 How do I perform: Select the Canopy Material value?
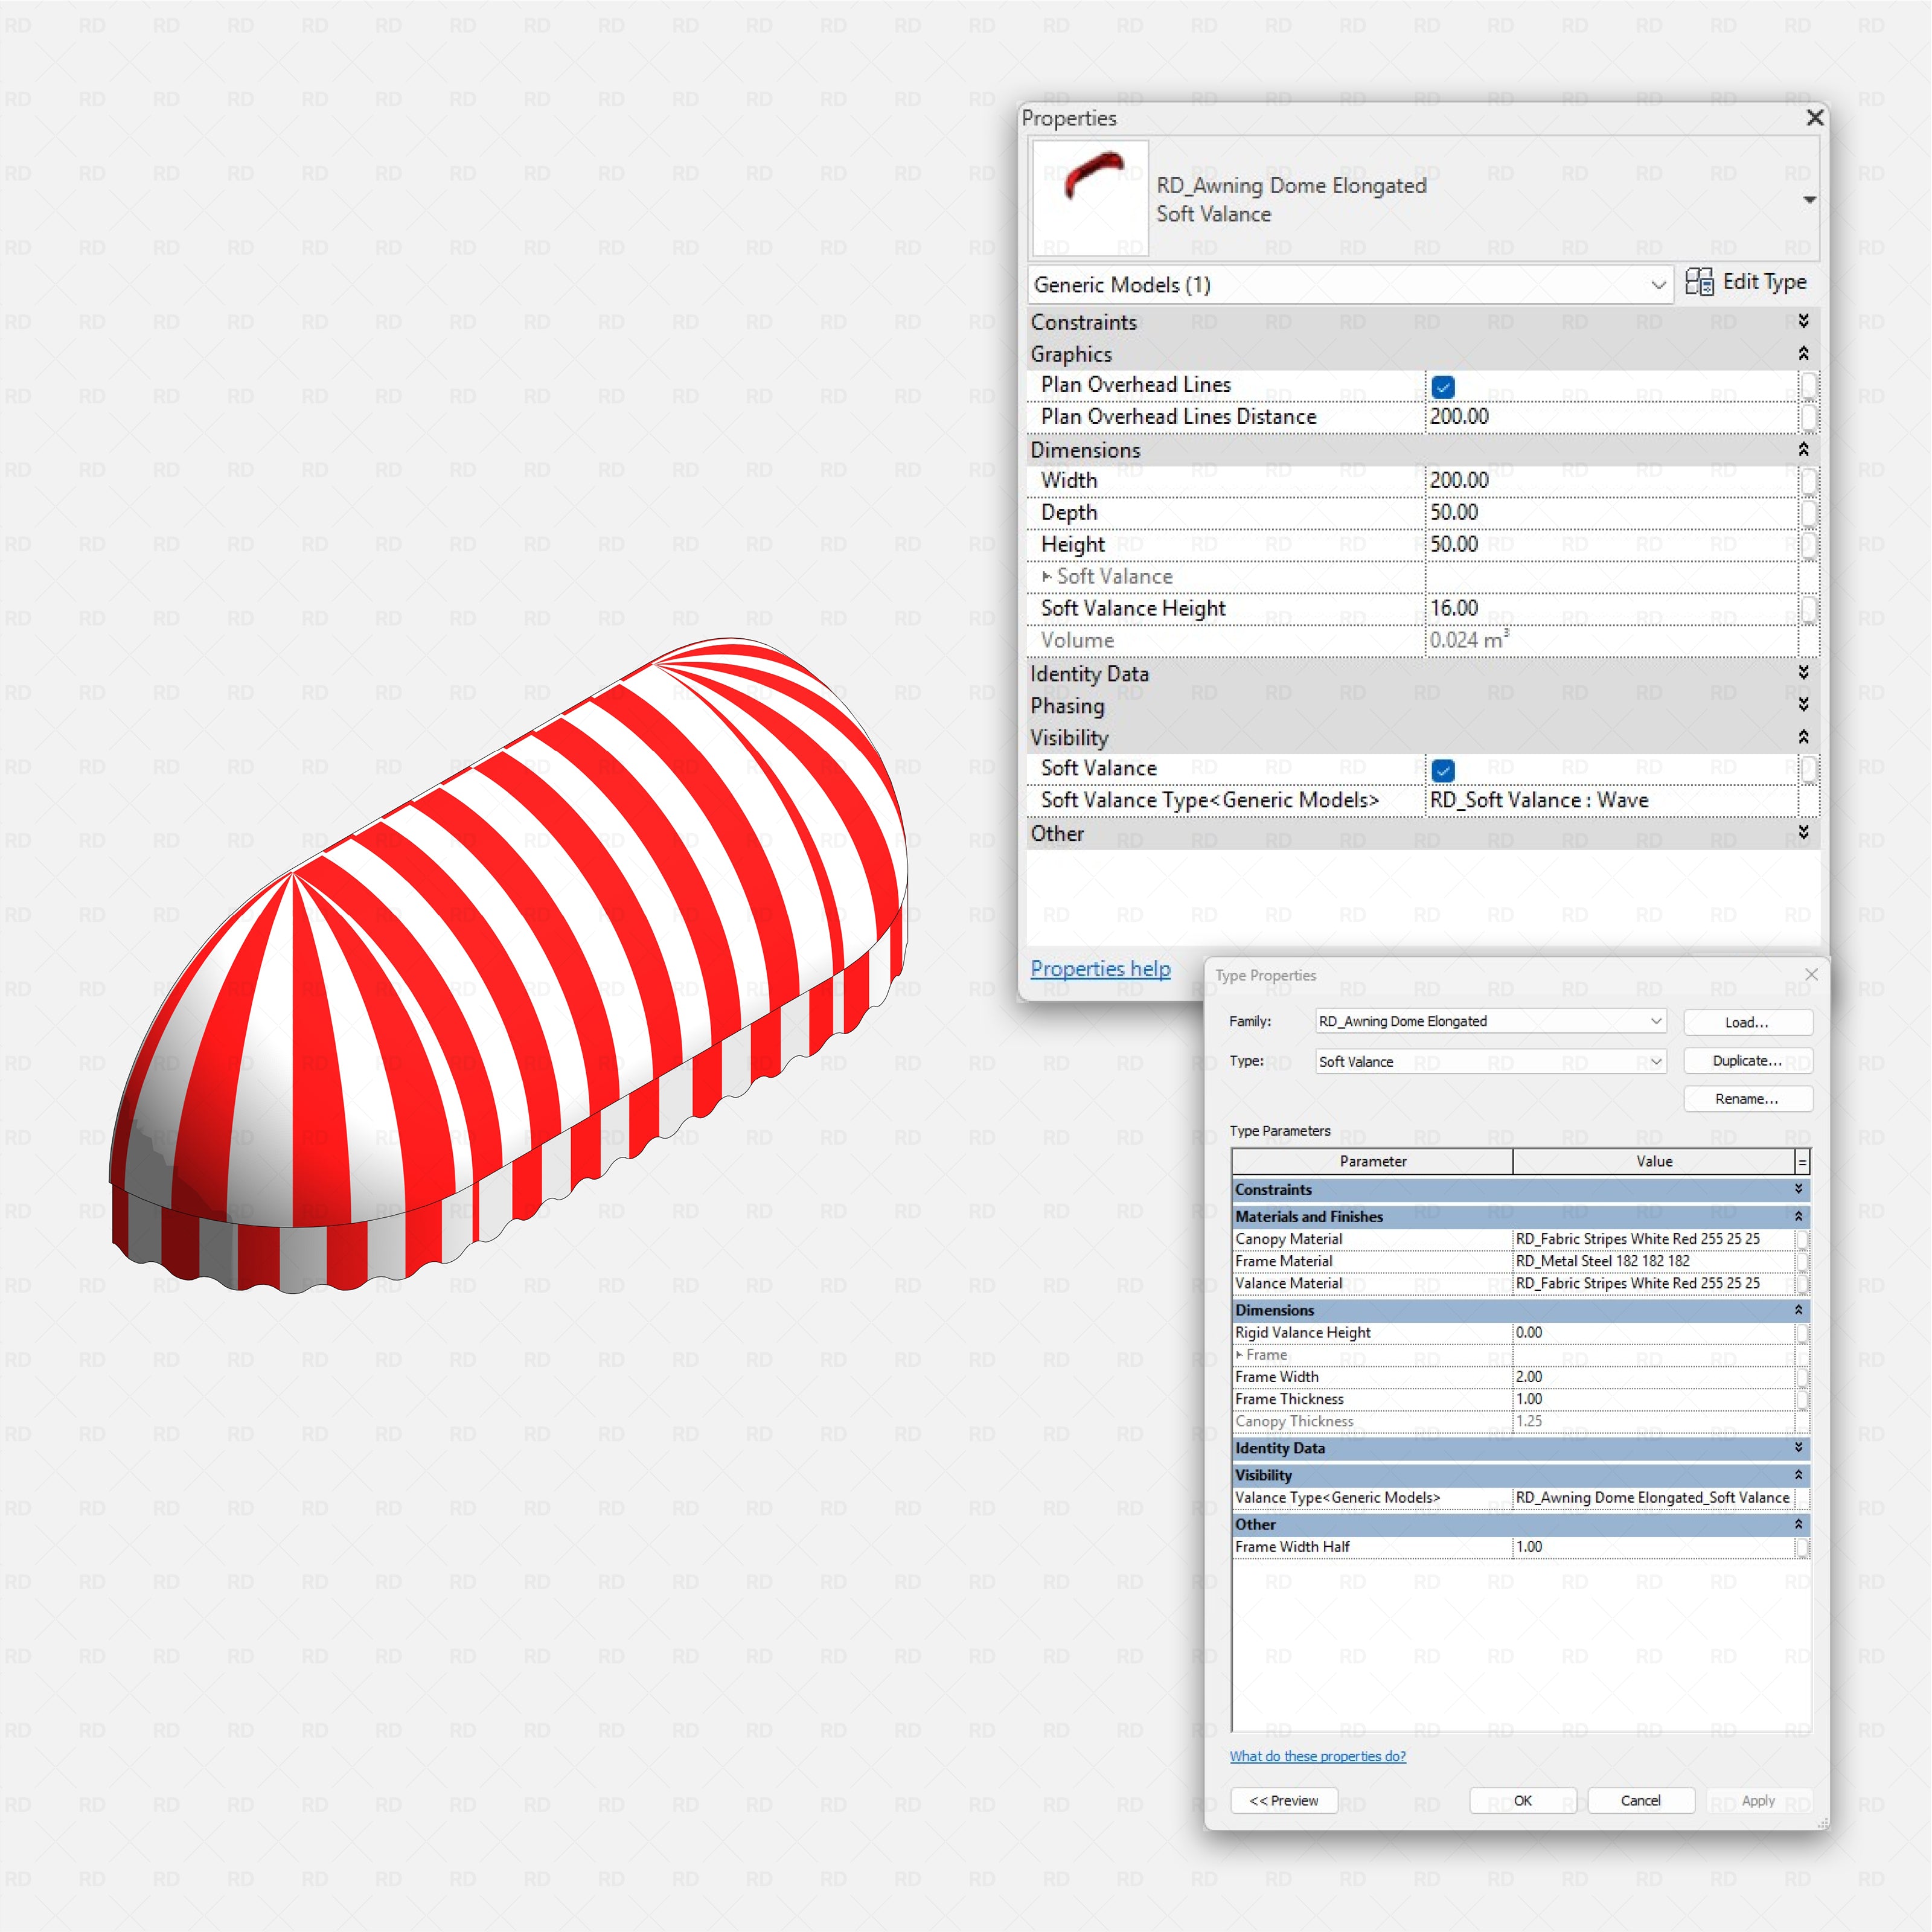tap(1653, 1239)
